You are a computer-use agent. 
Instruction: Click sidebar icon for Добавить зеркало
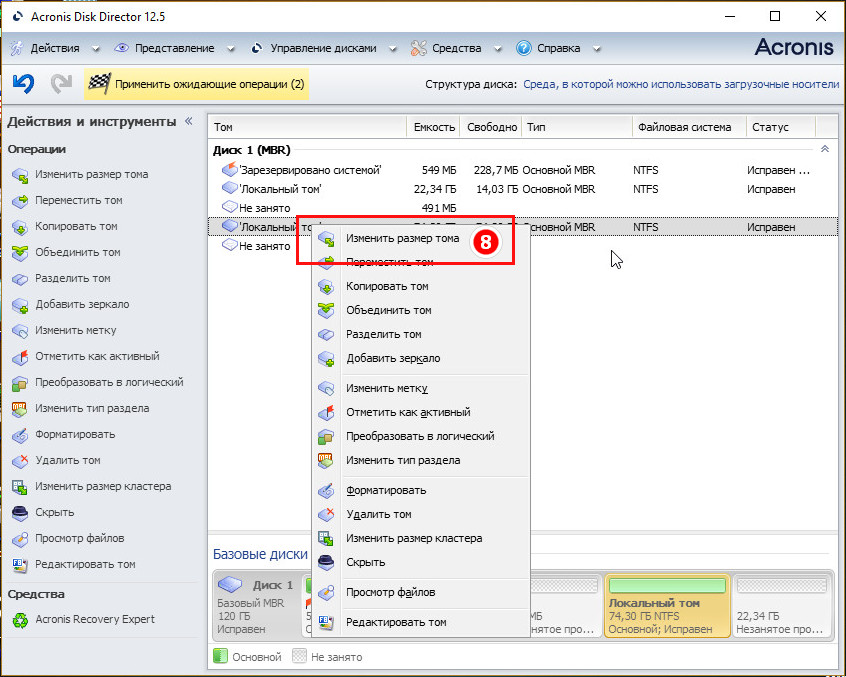tap(20, 305)
